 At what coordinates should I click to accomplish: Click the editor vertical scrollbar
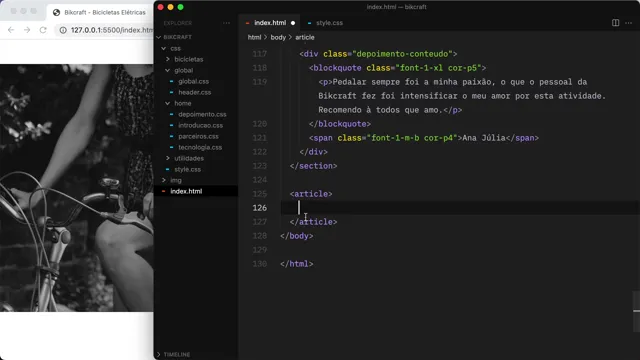(x=636, y=311)
